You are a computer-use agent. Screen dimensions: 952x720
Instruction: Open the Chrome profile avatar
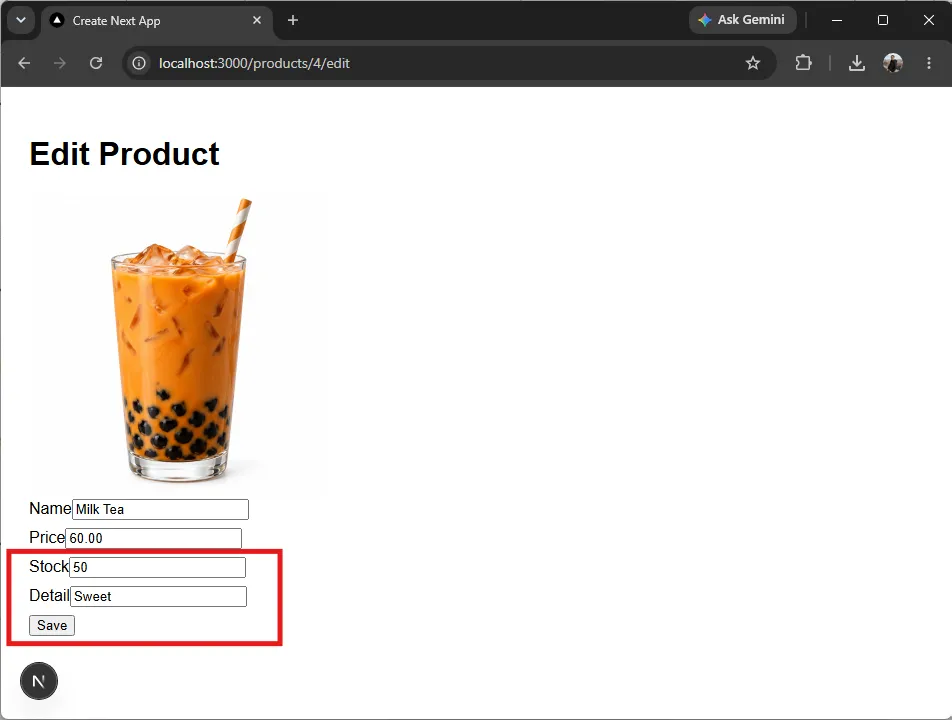[892, 63]
